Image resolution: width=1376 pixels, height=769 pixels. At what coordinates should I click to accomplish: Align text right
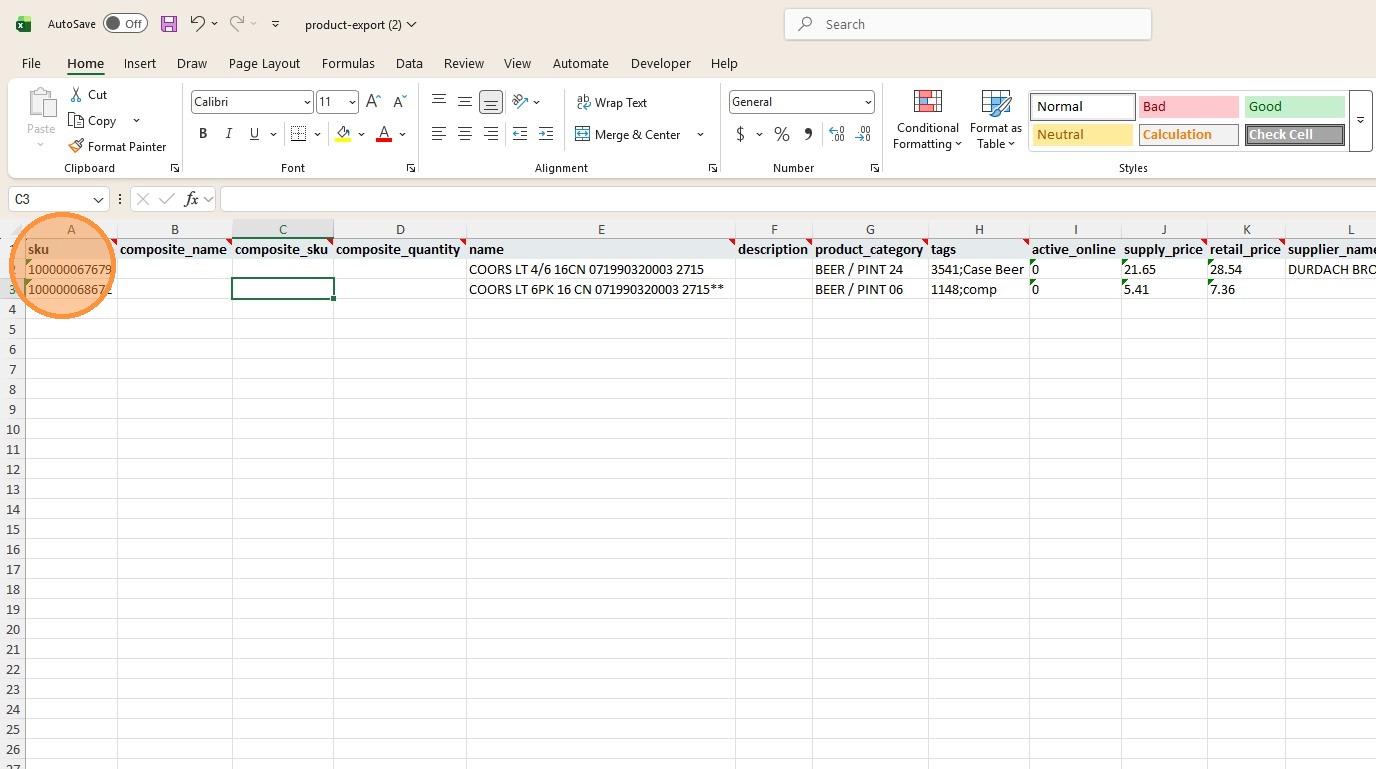coord(491,134)
